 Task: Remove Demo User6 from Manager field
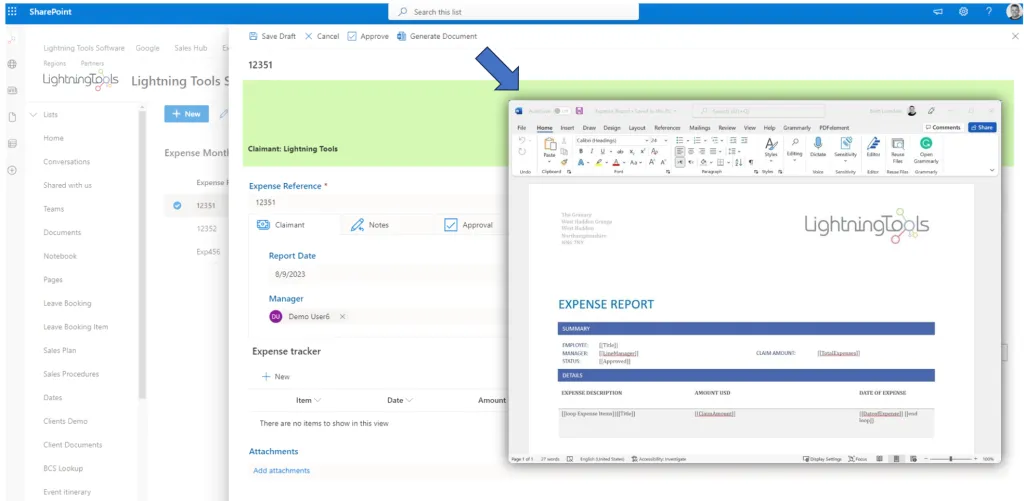[342, 317]
